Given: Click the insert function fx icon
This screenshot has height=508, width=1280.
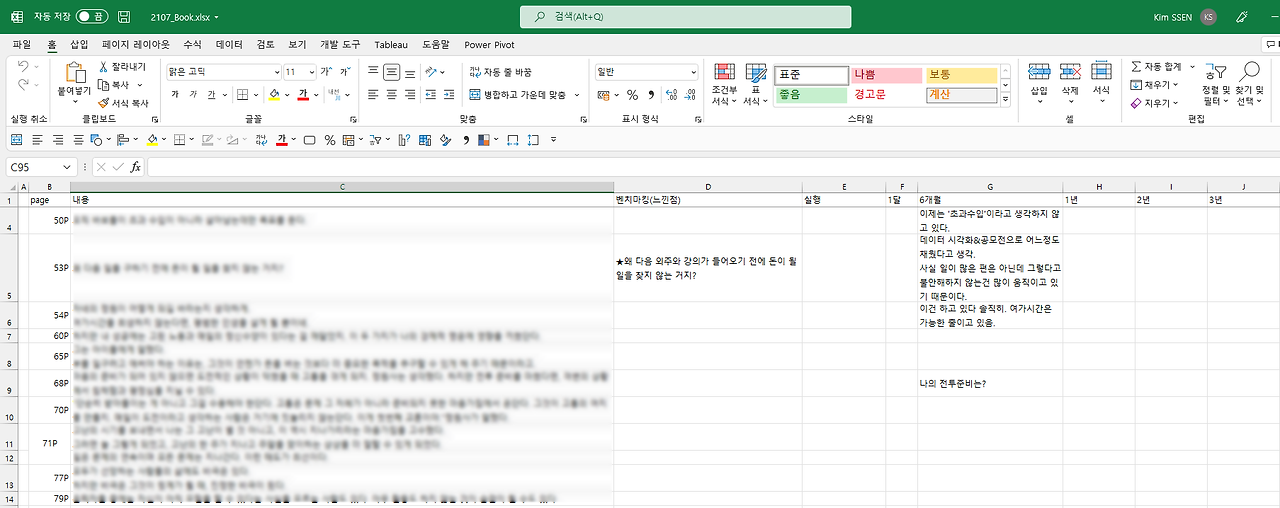Looking at the screenshot, I should pyautogui.click(x=136, y=167).
